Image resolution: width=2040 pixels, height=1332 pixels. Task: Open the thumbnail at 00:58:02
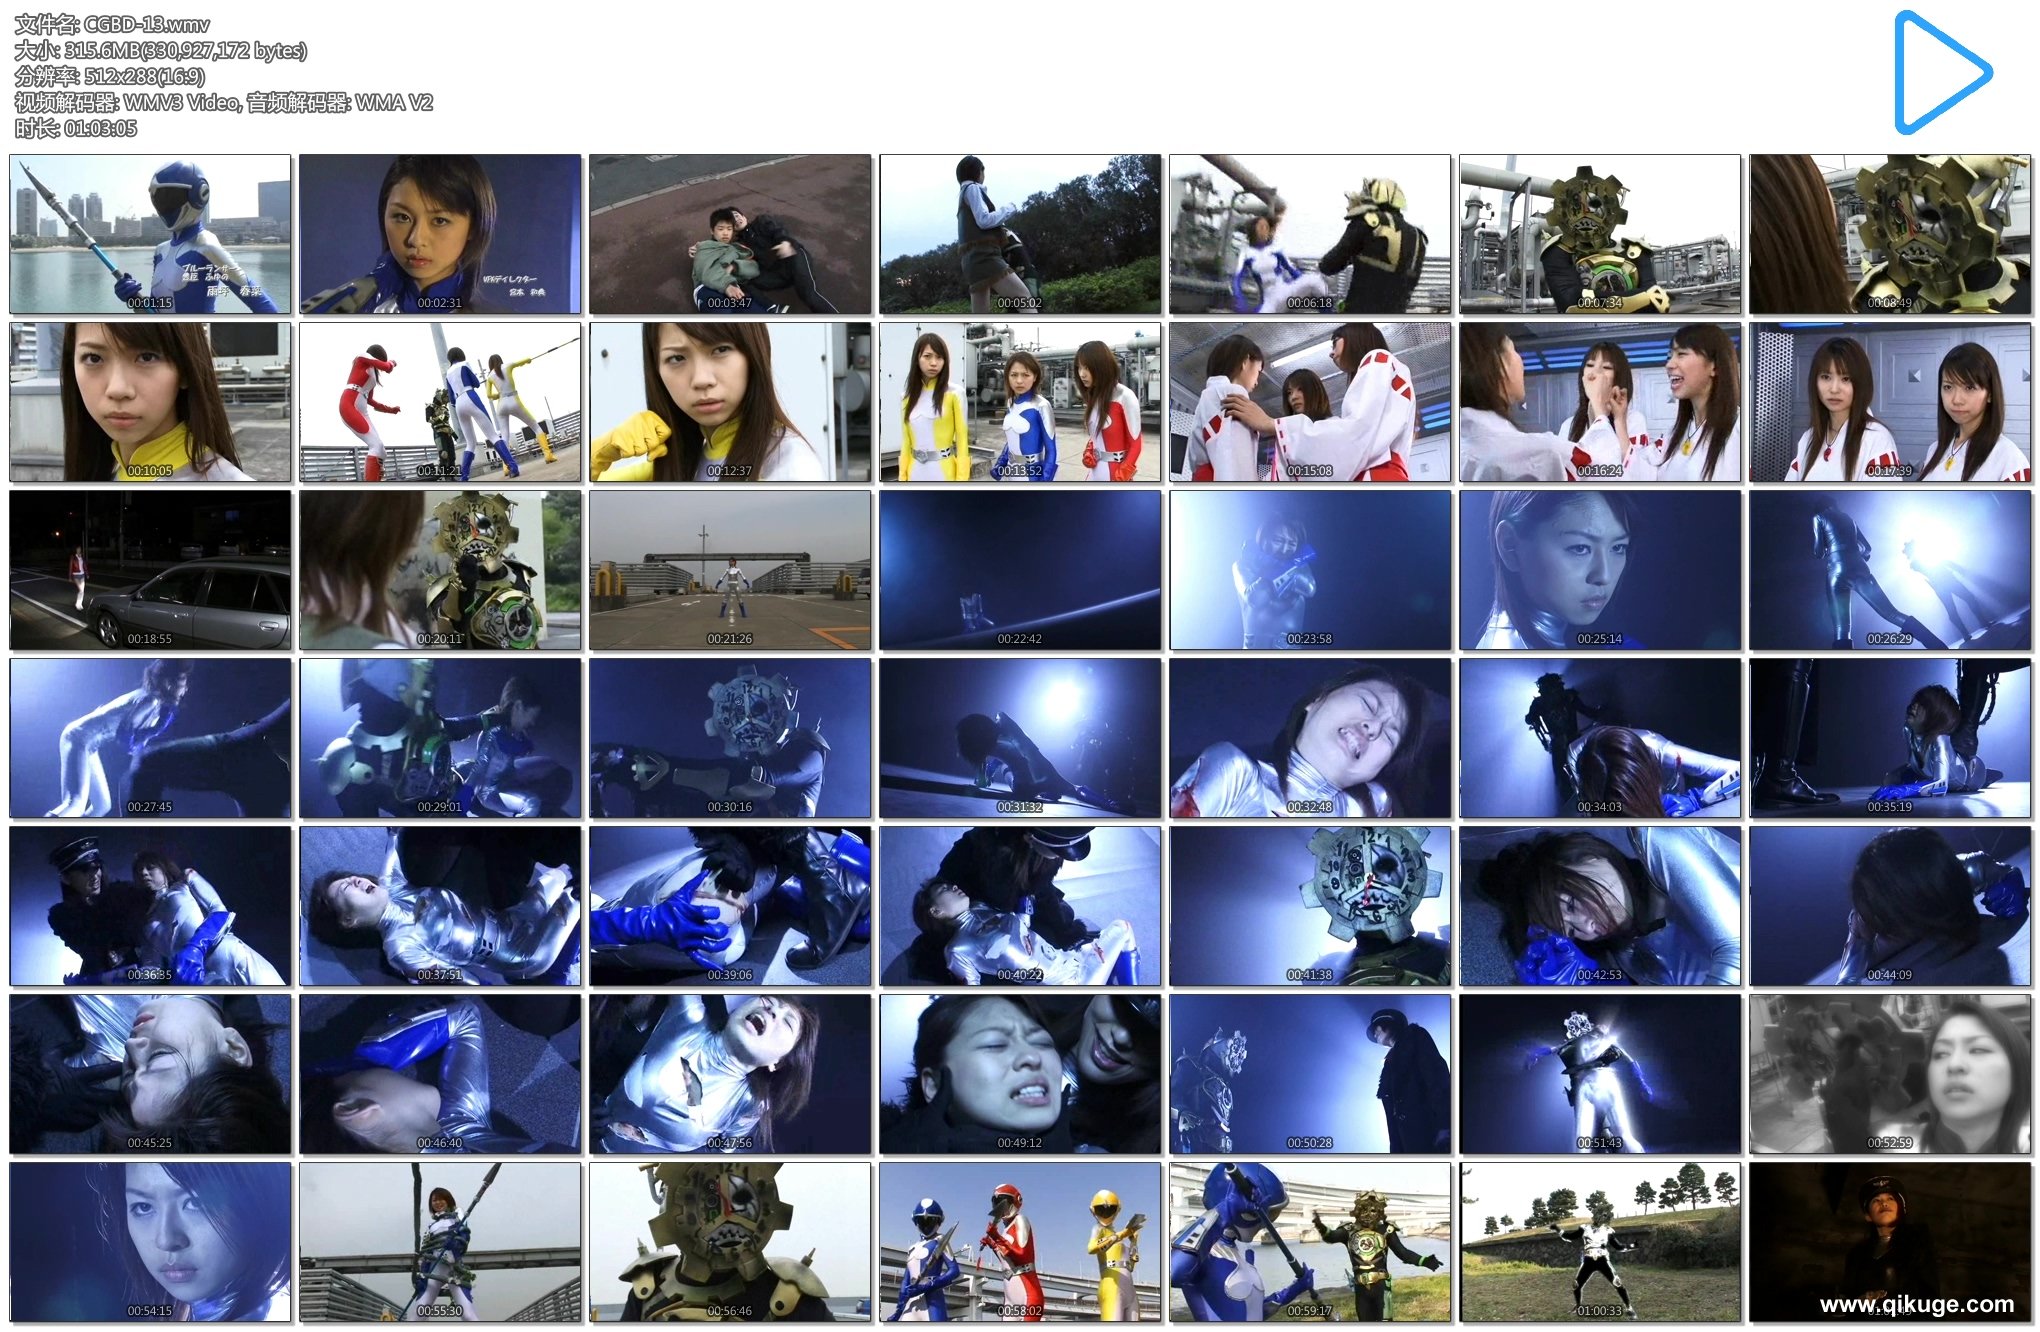[x=1020, y=1242]
